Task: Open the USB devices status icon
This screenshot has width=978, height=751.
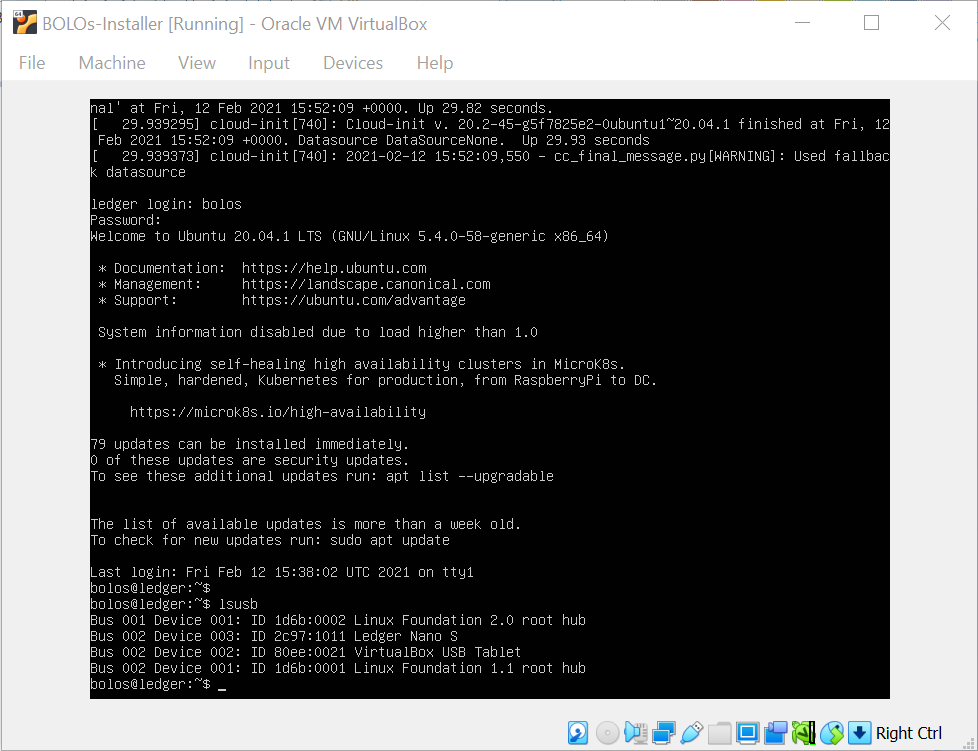Action: click(x=691, y=733)
